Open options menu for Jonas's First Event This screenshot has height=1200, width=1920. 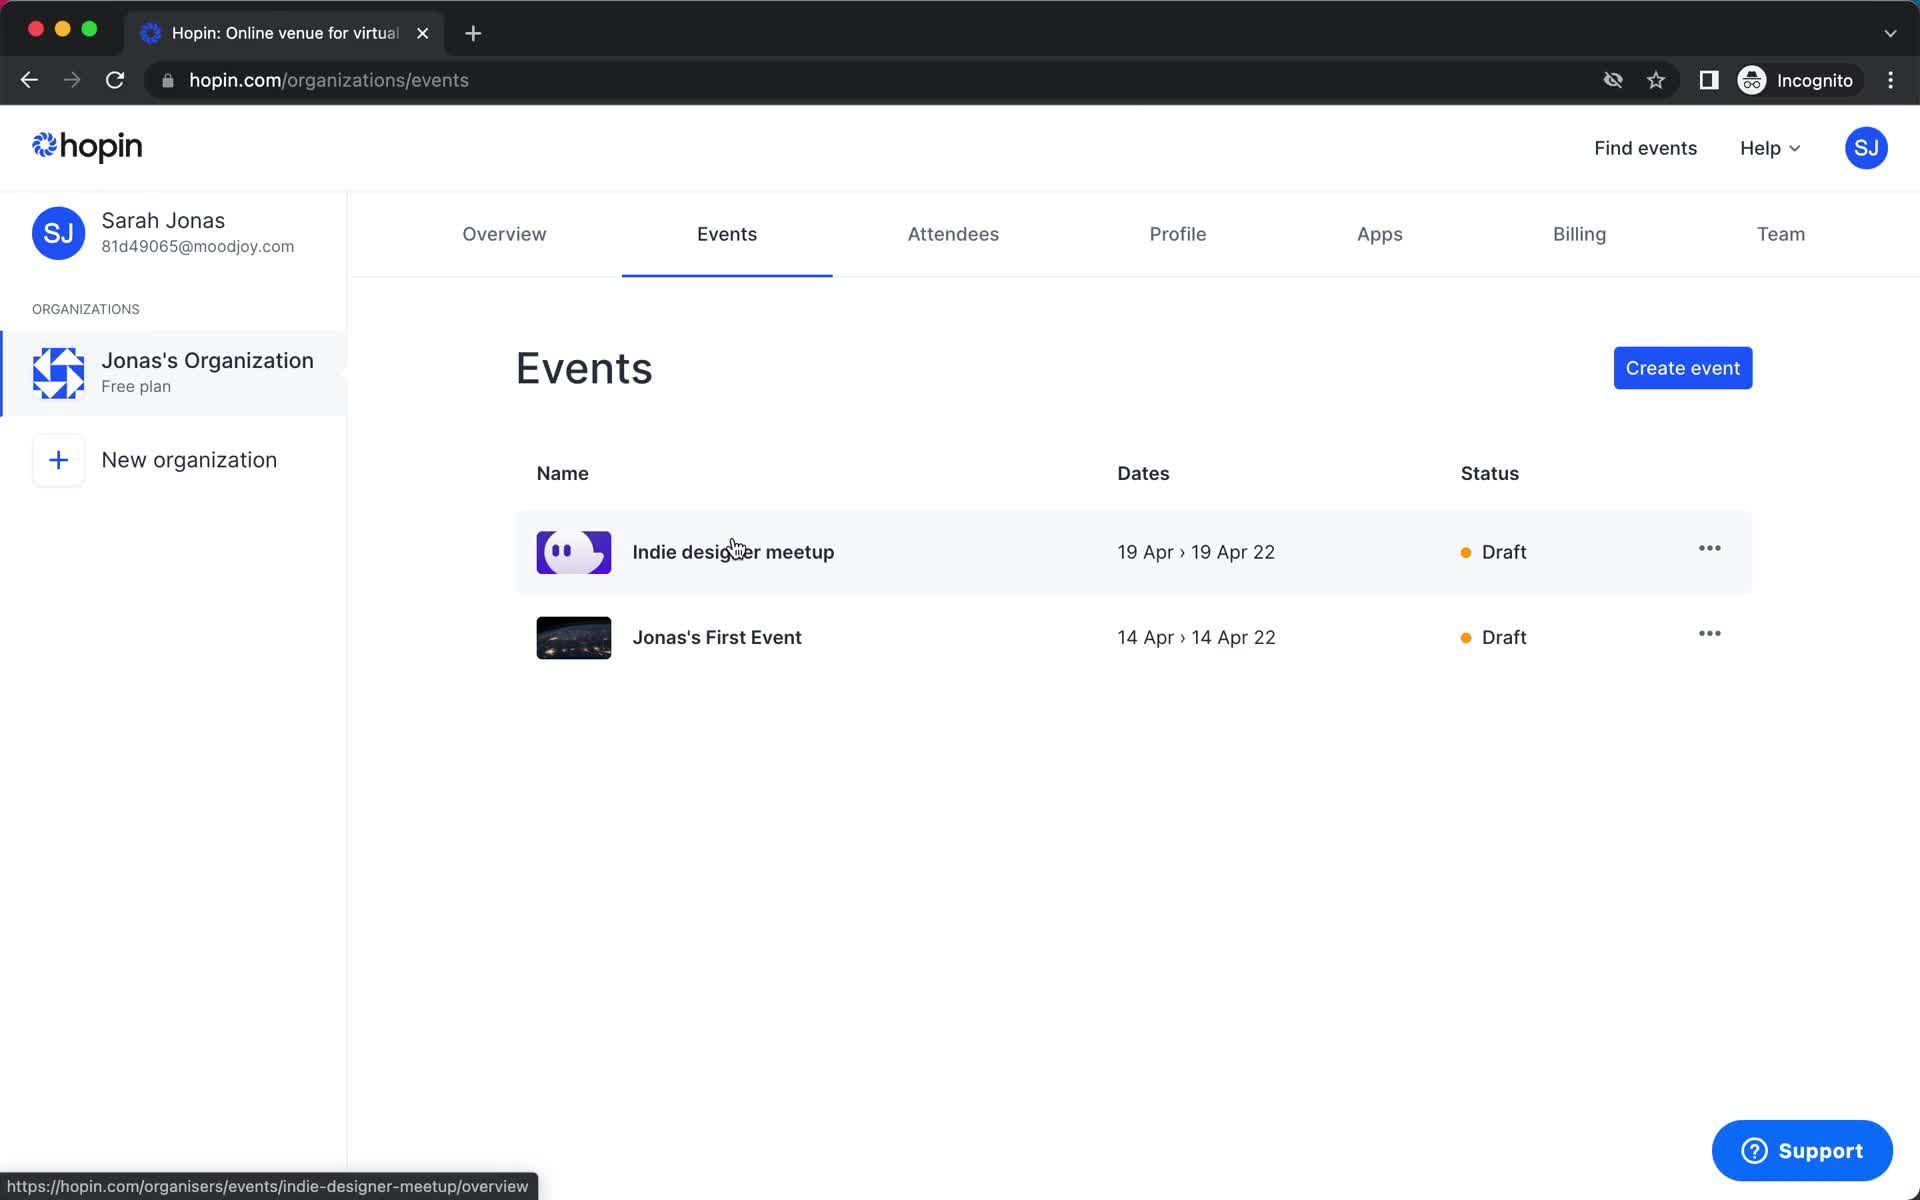coord(1709,634)
